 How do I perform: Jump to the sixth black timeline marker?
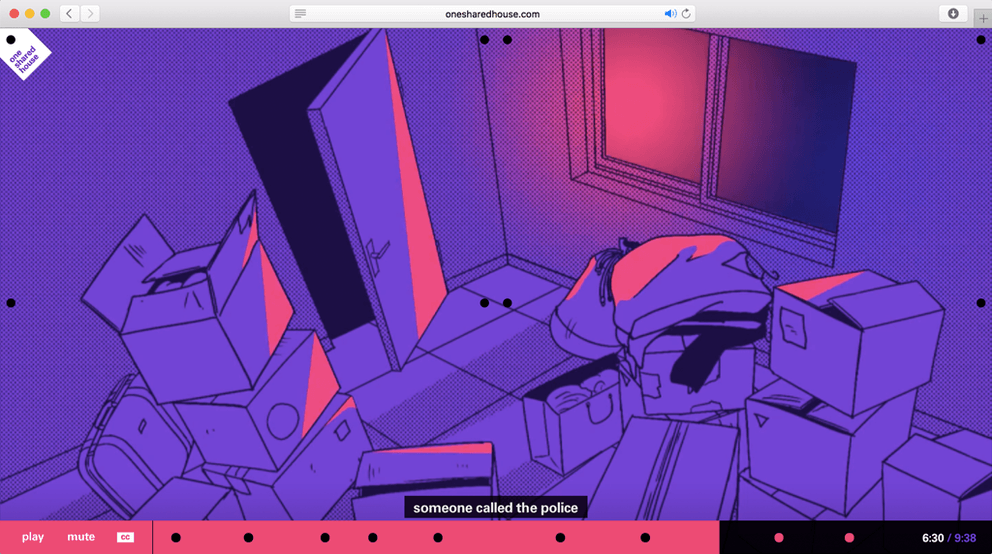point(560,538)
